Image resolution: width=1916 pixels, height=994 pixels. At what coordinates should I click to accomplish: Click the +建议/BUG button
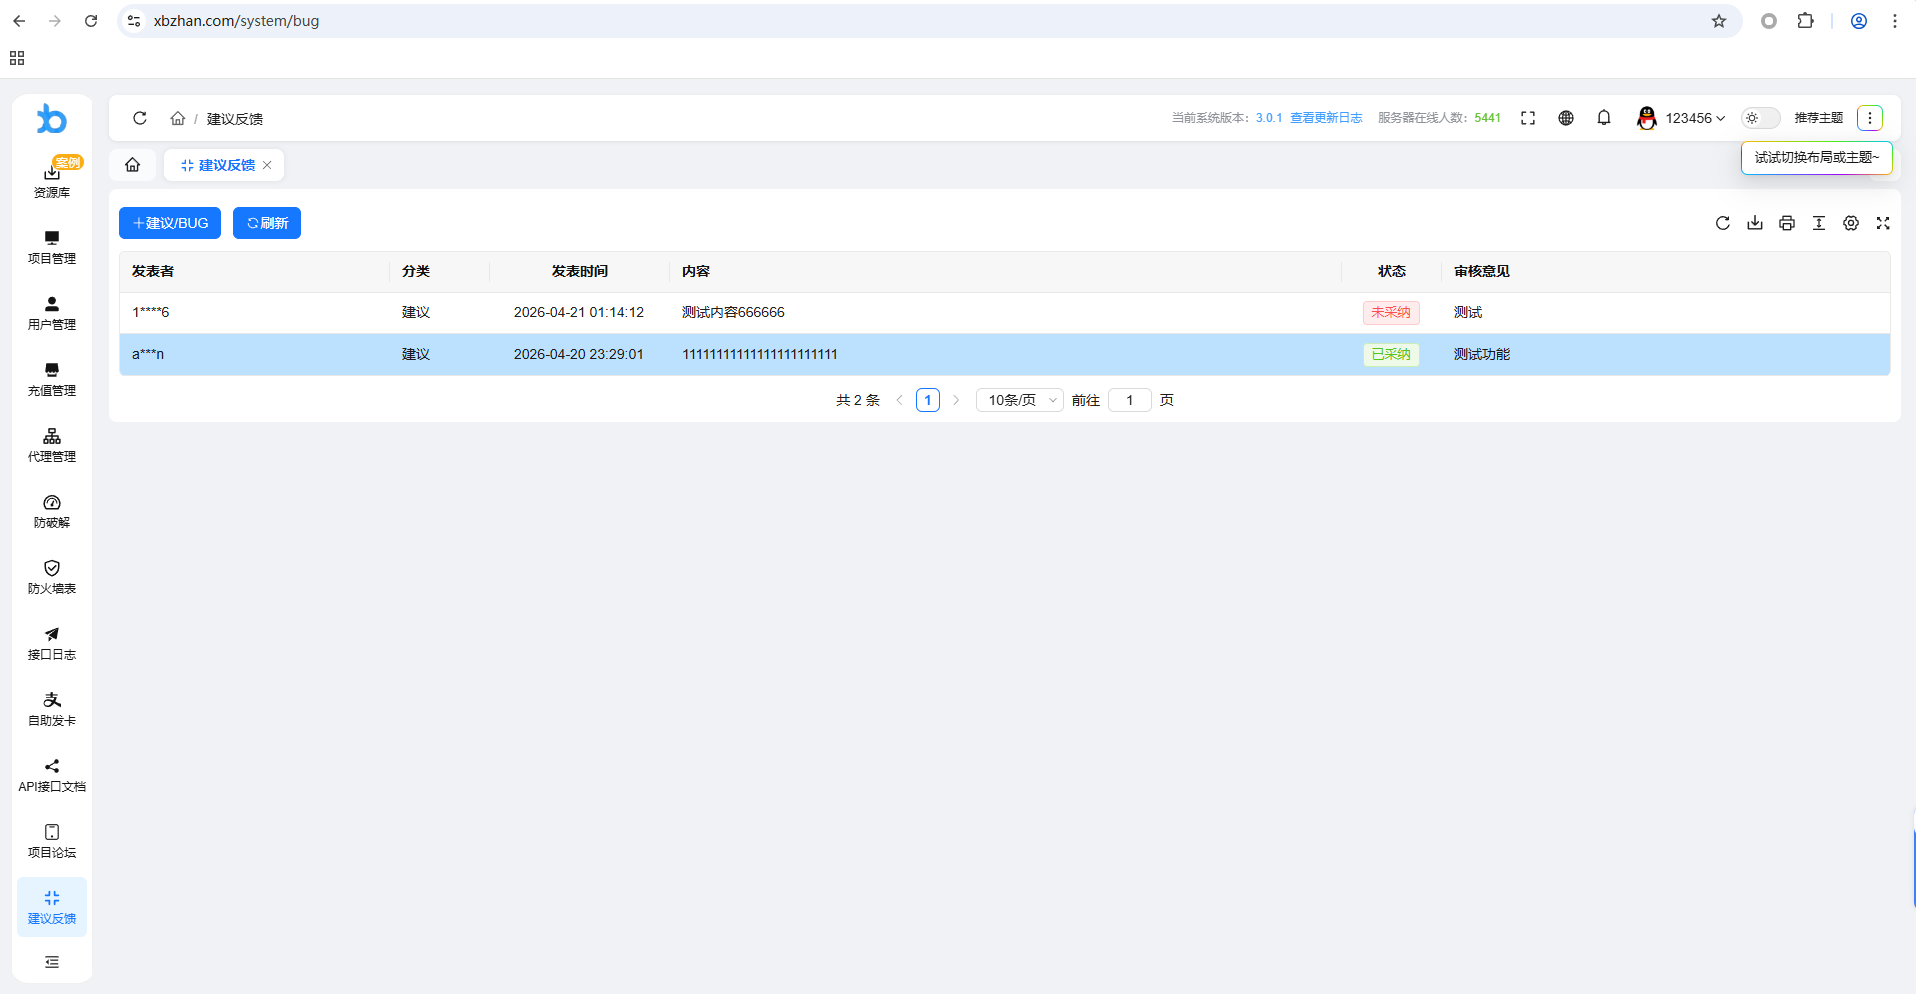170,223
